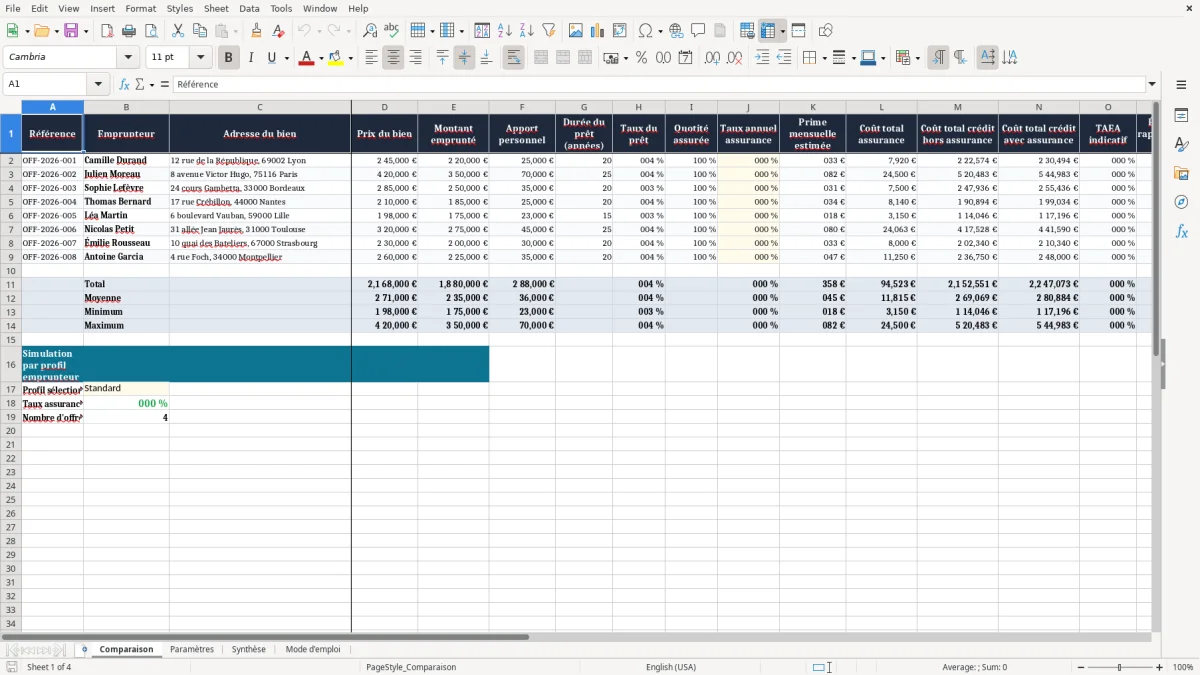Screen dimensions: 1200x675
Task: Expand the formula bar arrow
Action: click(1152, 84)
